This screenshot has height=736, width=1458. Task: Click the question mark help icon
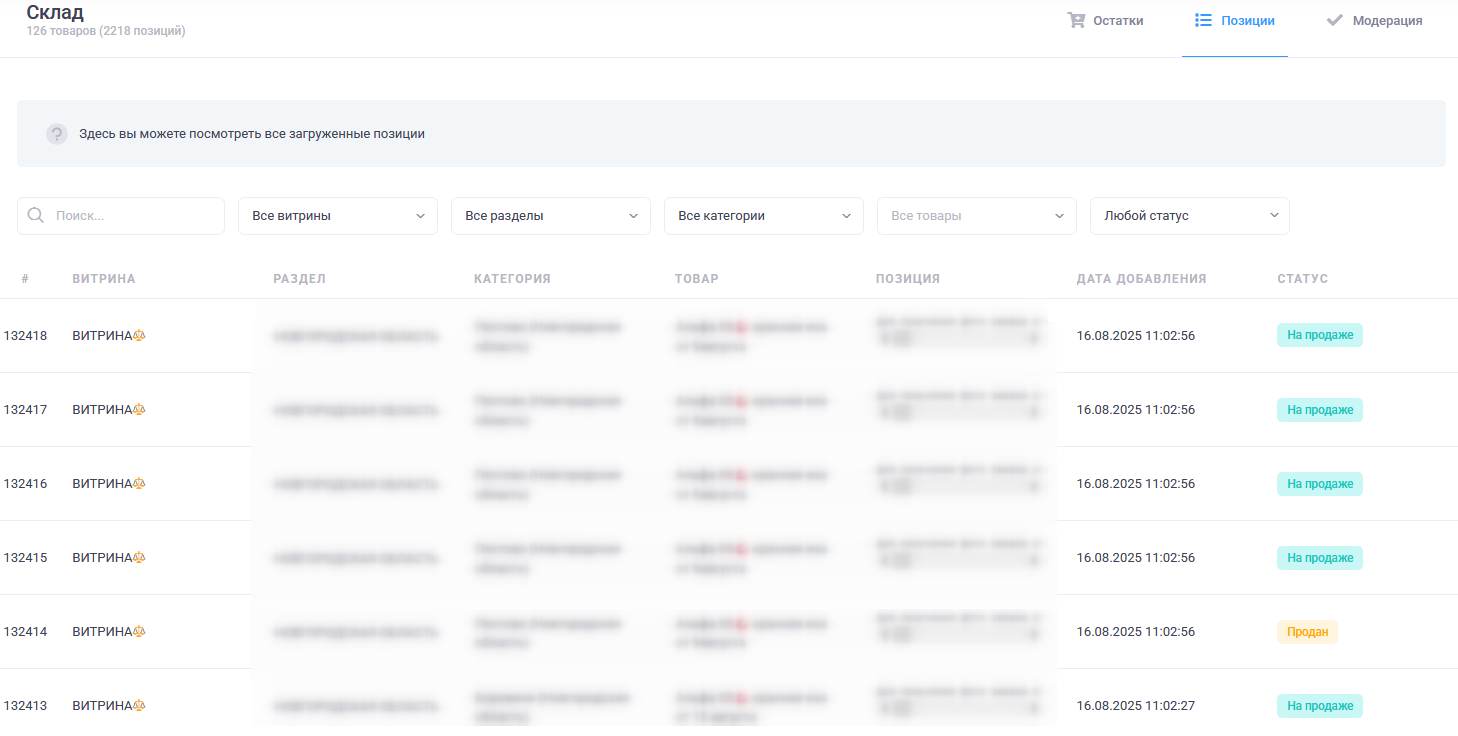(57, 134)
